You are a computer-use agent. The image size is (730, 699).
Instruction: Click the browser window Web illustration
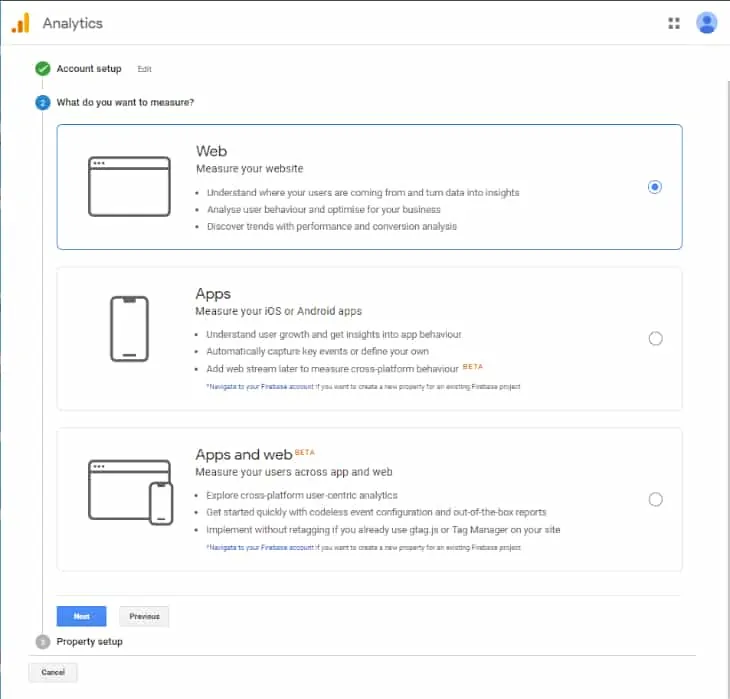pyautogui.click(x=129, y=187)
